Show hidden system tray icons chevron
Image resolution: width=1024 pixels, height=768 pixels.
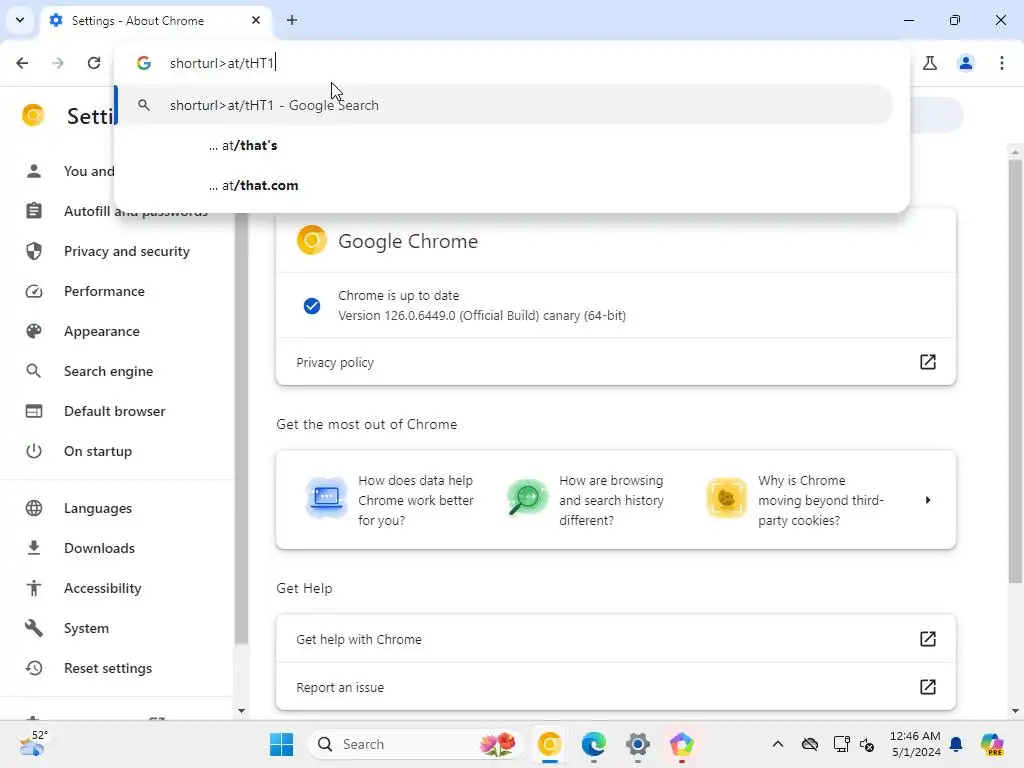(x=778, y=744)
